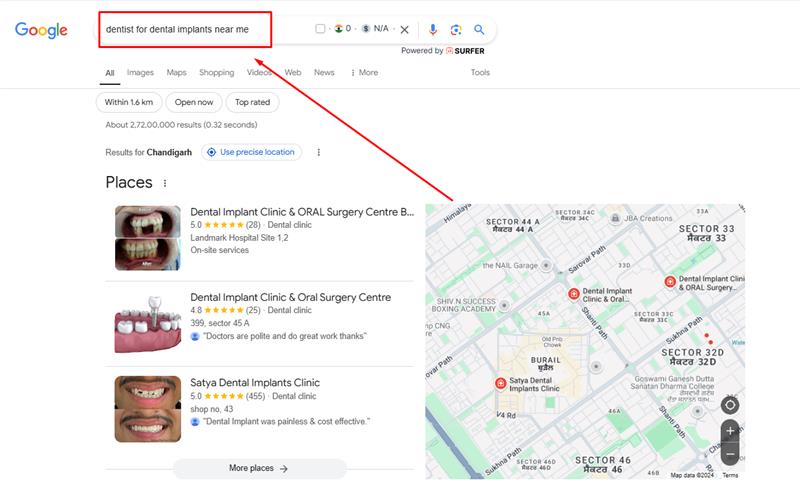Tick the Surfer checkbox in search bar
This screenshot has width=800, height=483.
pyautogui.click(x=320, y=29)
